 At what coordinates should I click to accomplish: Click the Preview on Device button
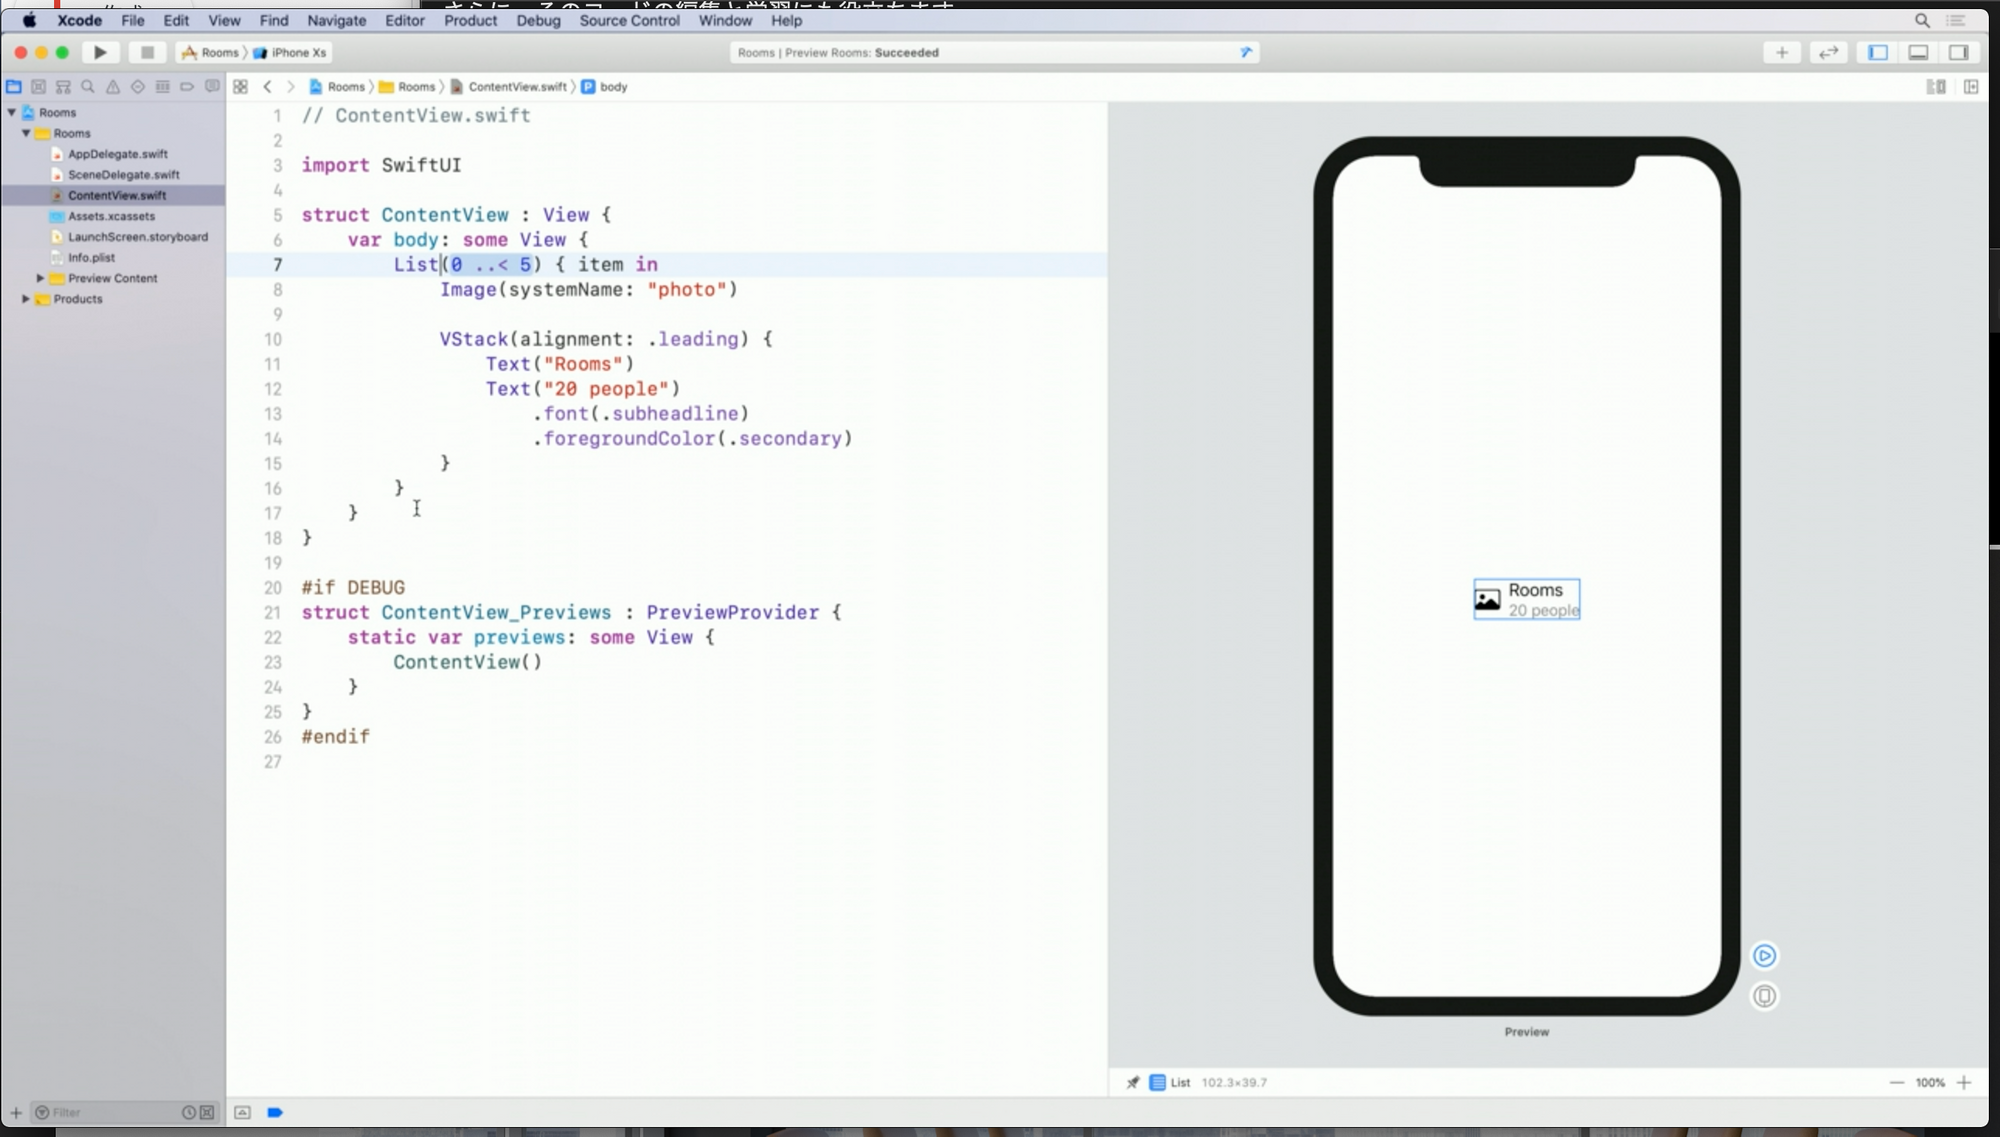coord(1764,996)
